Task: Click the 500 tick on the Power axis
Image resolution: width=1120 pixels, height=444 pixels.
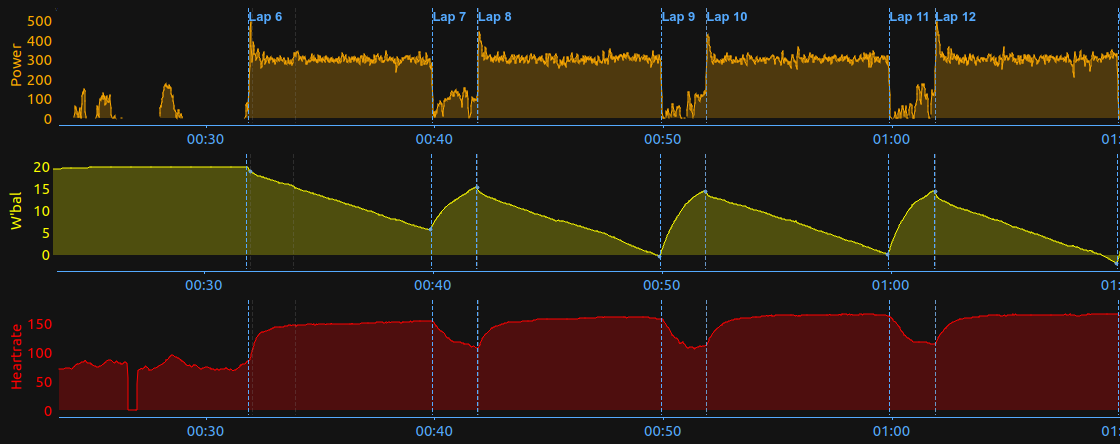Action: (x=39, y=21)
